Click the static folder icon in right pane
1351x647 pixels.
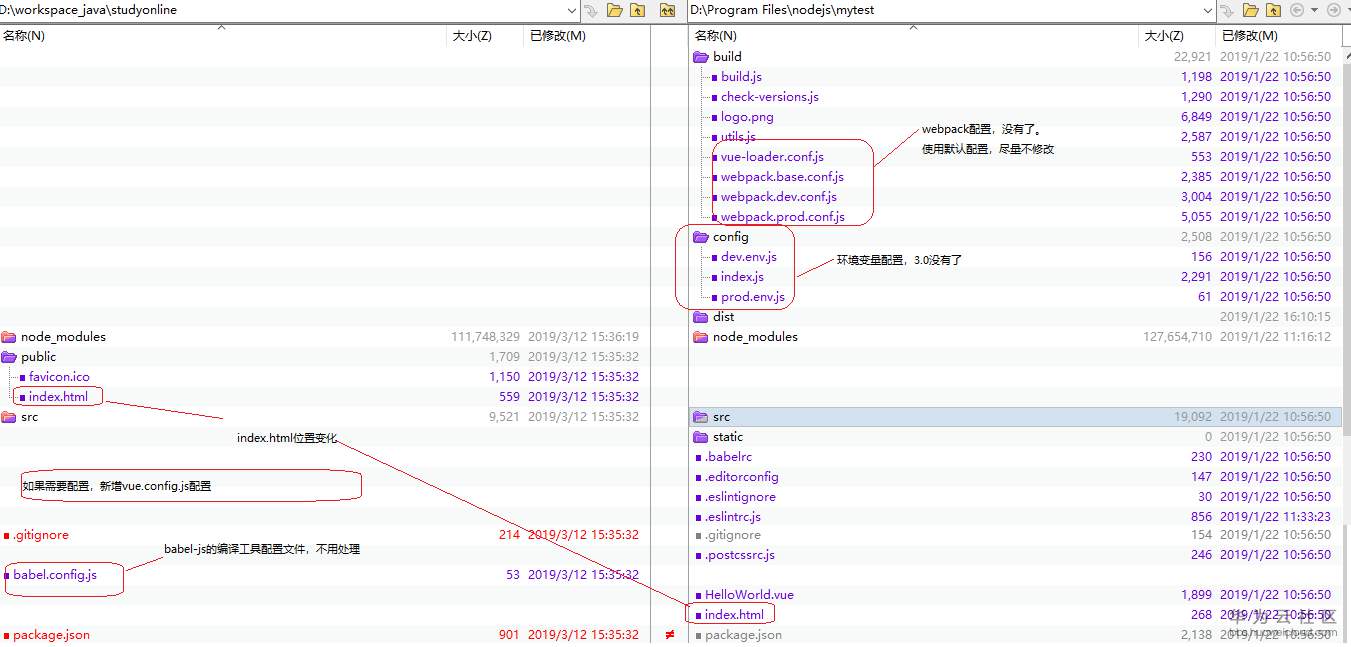(x=700, y=437)
